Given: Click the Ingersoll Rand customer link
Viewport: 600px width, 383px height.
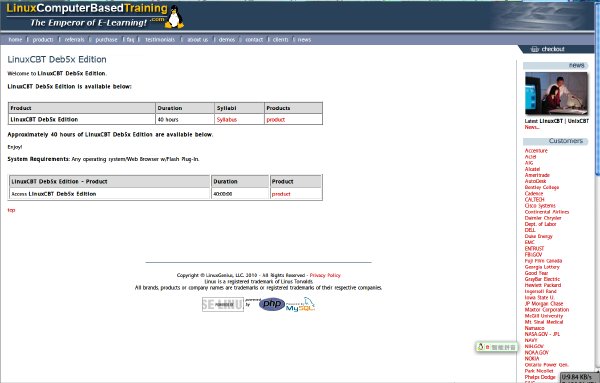Looking at the screenshot, I should tap(540, 292).
